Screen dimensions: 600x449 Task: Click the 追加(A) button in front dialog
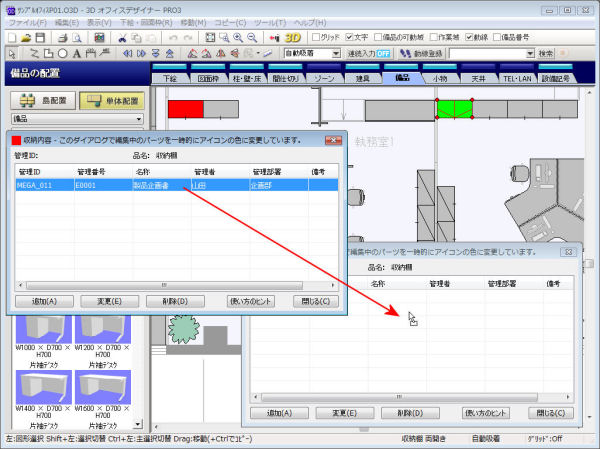[x=44, y=300]
